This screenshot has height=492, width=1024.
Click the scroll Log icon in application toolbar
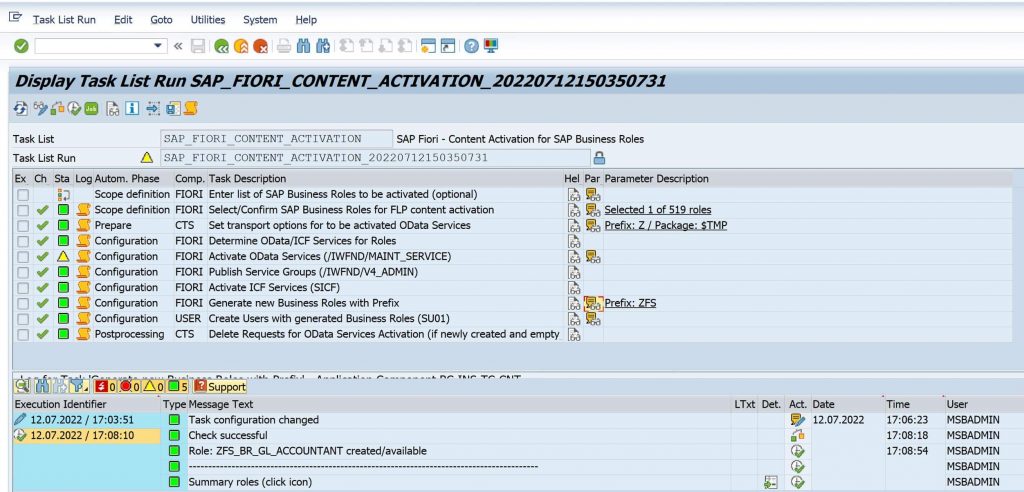191,108
